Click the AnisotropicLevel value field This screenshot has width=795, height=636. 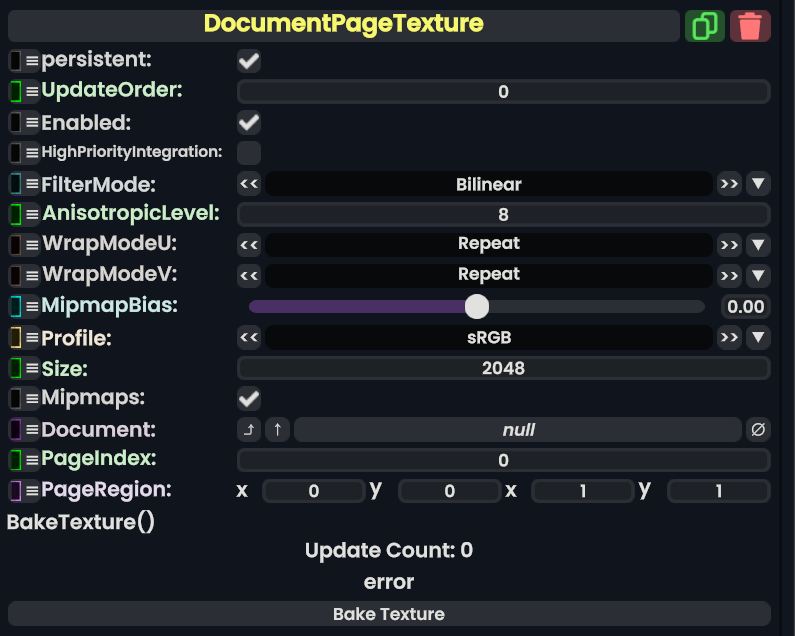(503, 214)
